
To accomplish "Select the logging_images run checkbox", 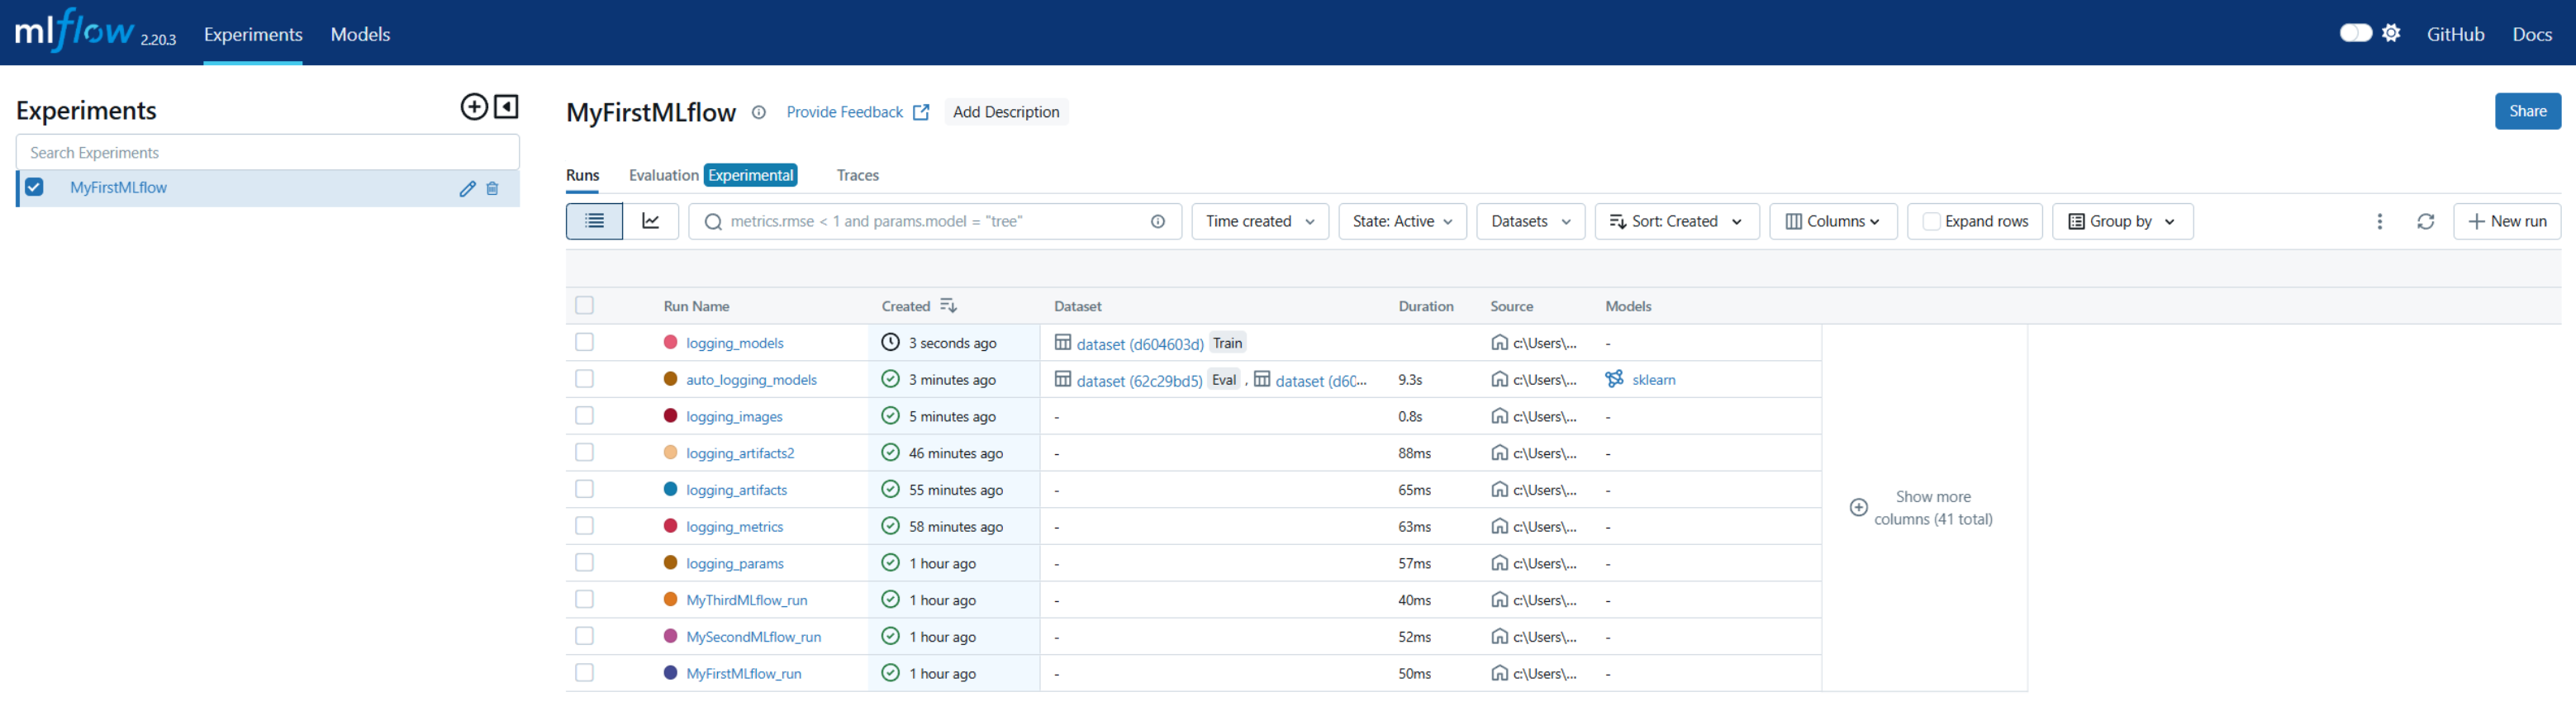I will point(585,415).
